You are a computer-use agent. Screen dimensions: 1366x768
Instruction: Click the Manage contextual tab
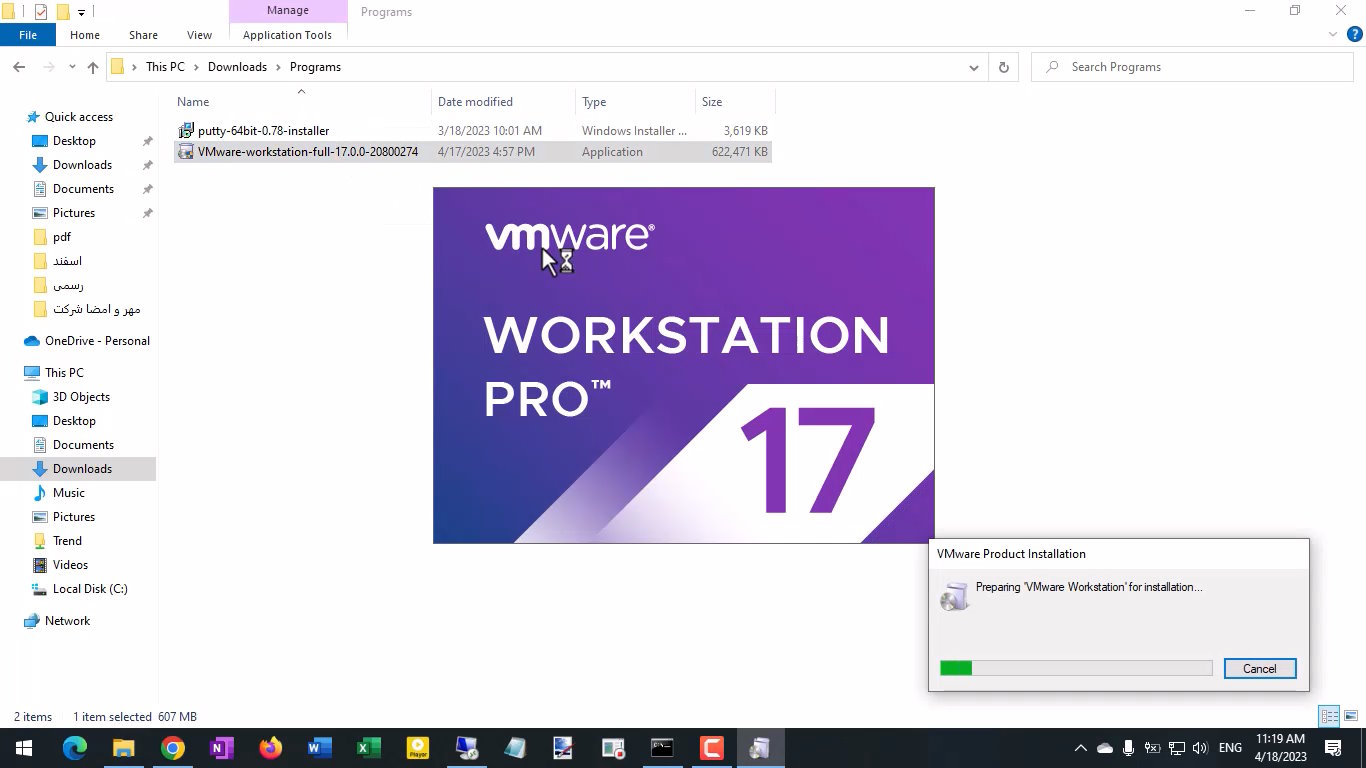coord(287,11)
